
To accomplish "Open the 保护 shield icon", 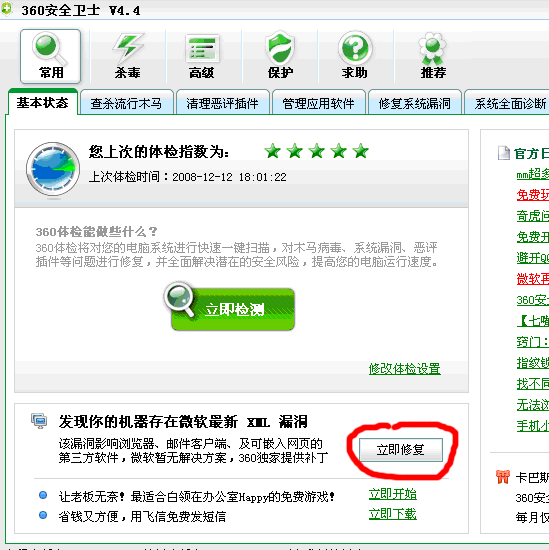I will (x=280, y=55).
